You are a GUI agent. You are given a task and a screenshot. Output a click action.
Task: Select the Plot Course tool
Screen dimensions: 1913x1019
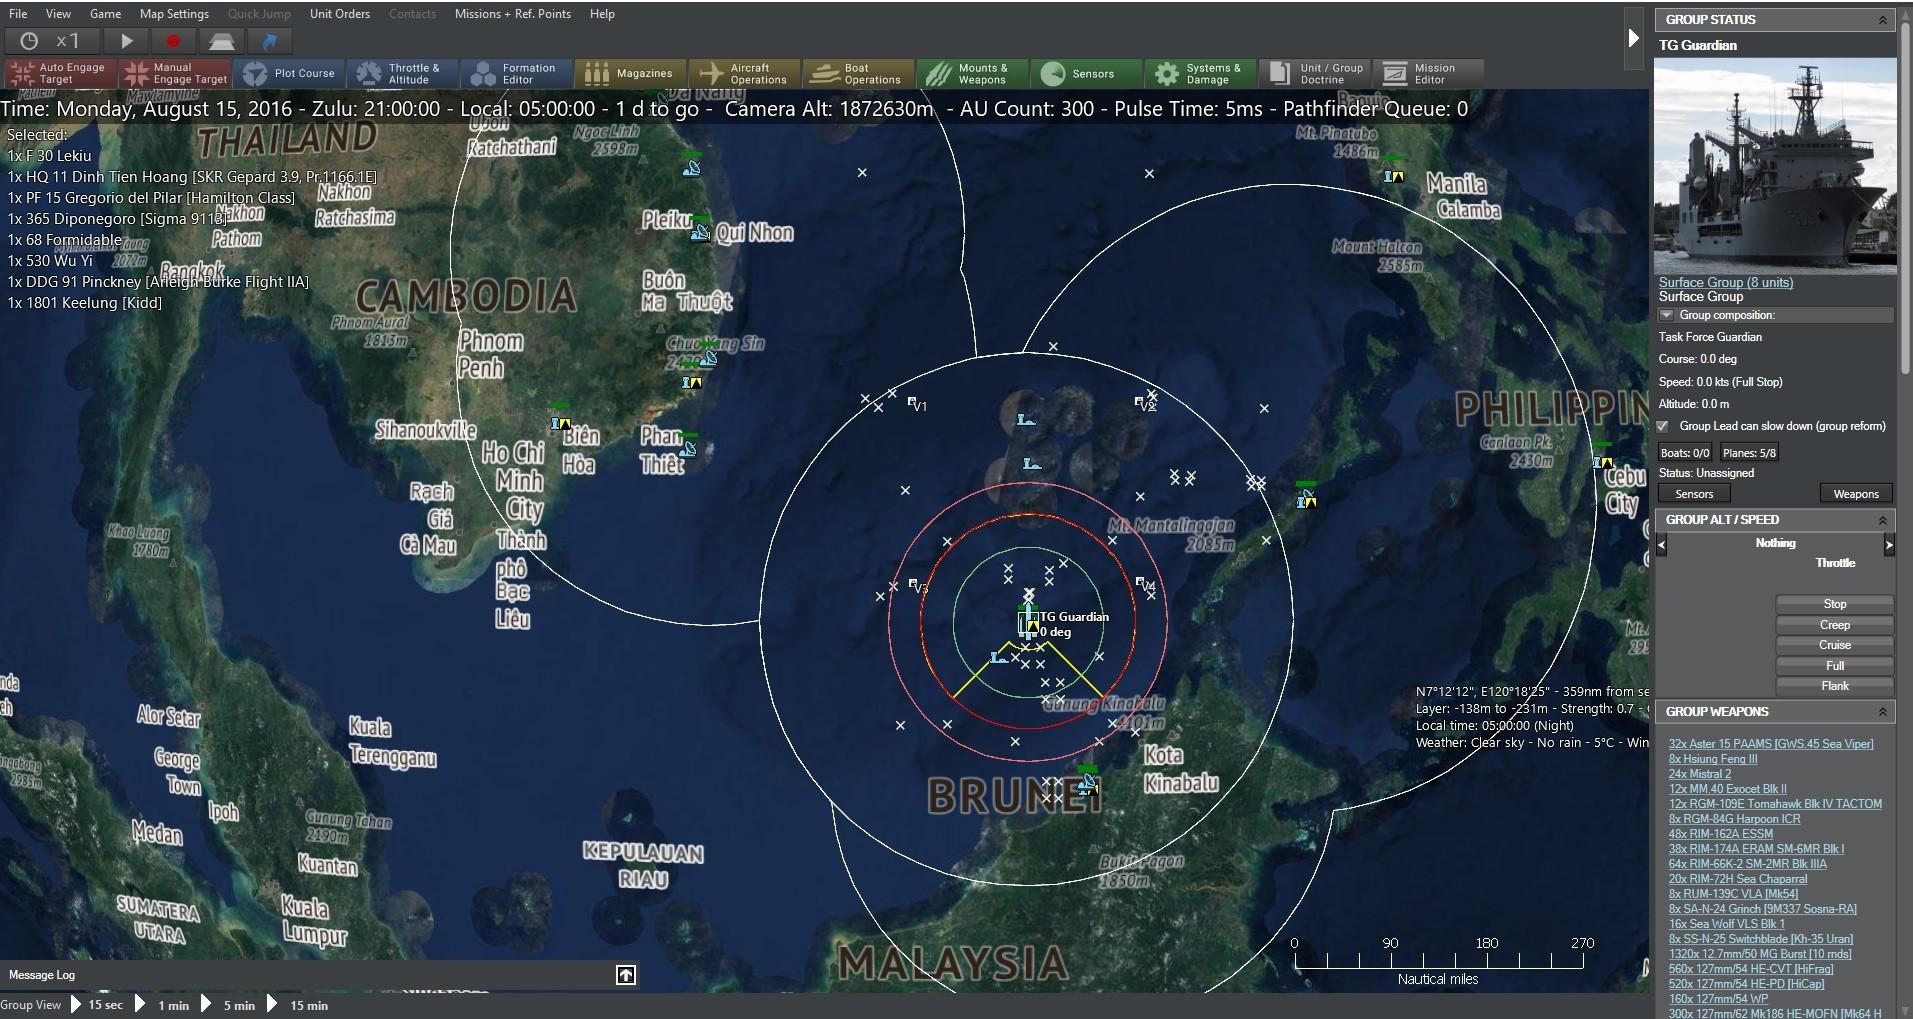pos(290,73)
